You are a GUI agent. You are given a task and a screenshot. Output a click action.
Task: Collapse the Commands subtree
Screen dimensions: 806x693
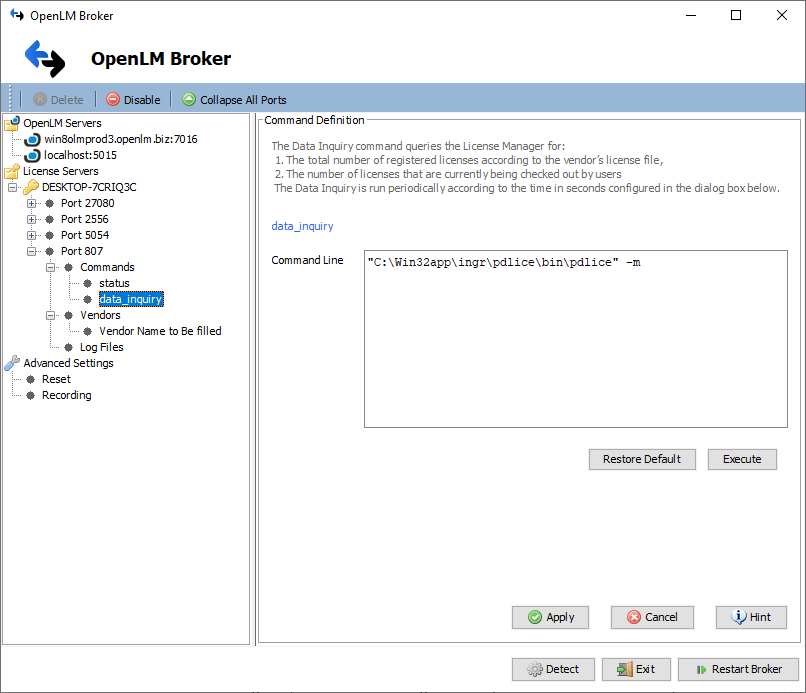[x=51, y=268]
